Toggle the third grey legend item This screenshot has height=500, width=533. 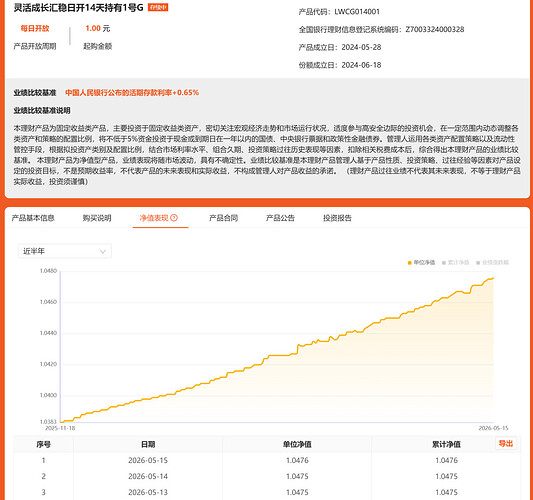[492, 262]
